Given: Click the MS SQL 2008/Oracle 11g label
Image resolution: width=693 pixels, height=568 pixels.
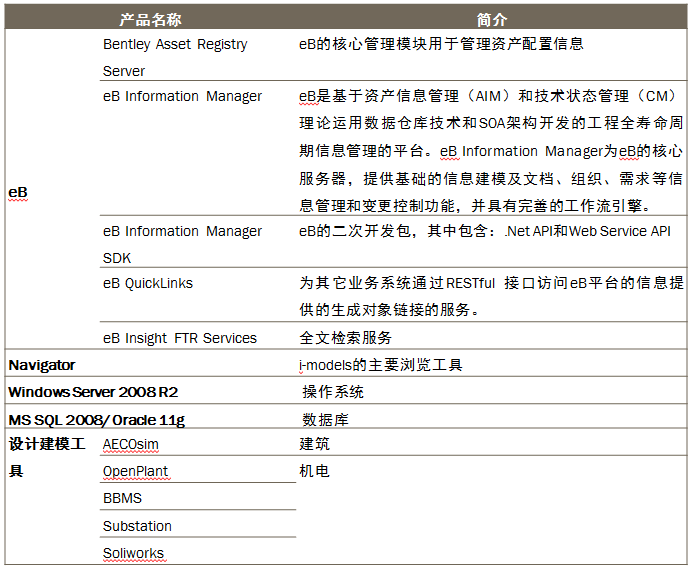Looking at the screenshot, I should coord(97,419).
